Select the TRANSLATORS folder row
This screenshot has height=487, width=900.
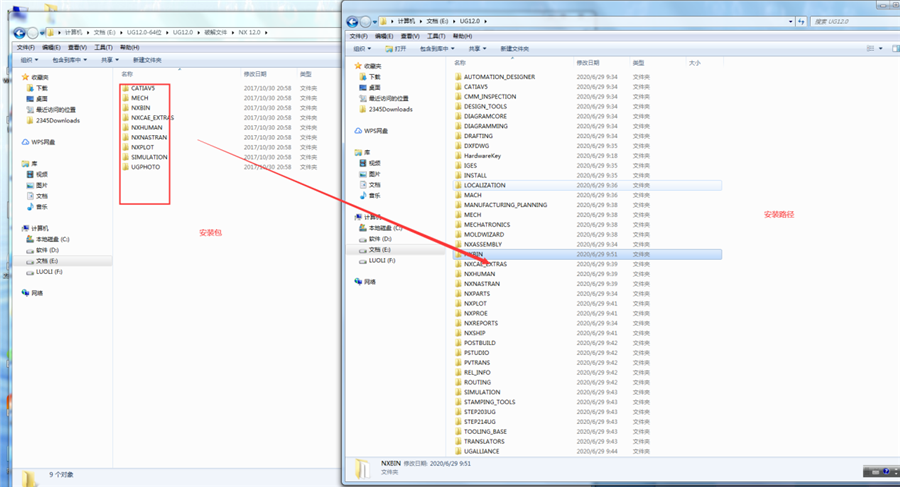pyautogui.click(x=587, y=441)
